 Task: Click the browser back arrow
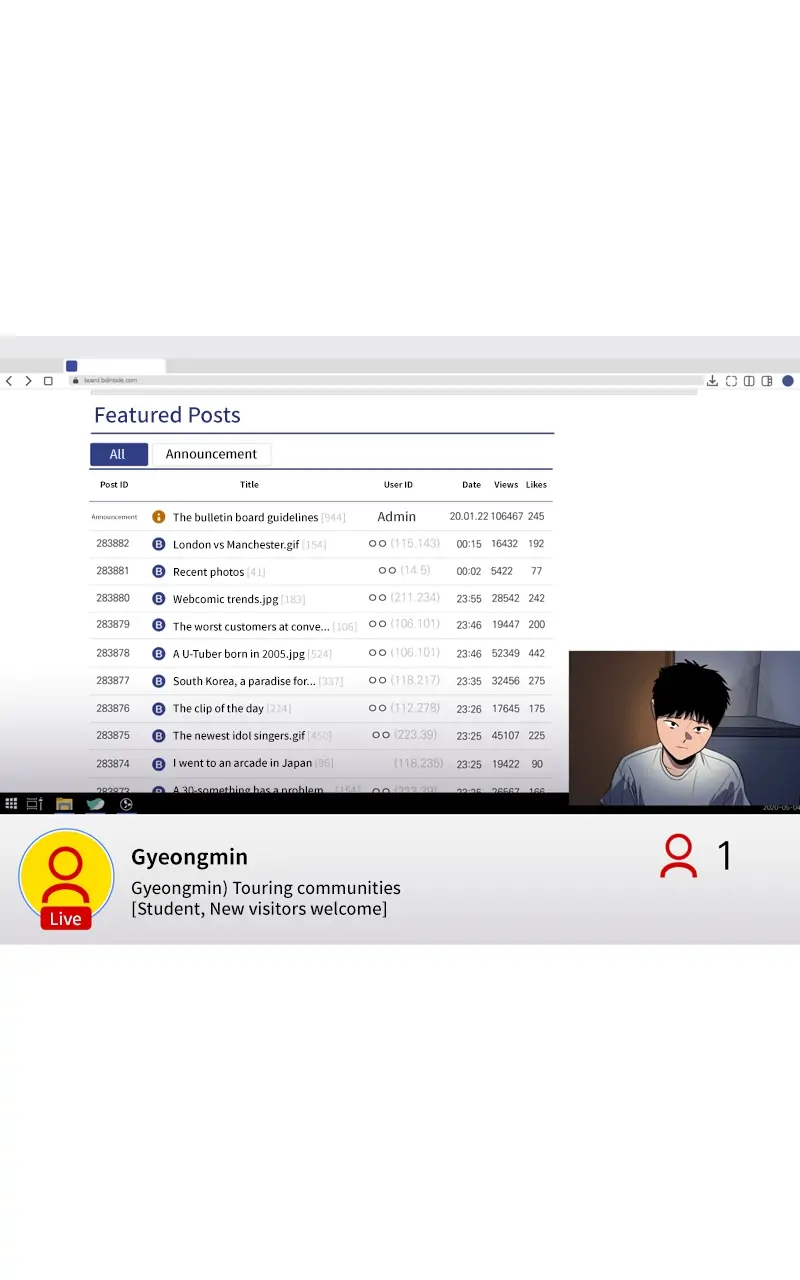9,381
